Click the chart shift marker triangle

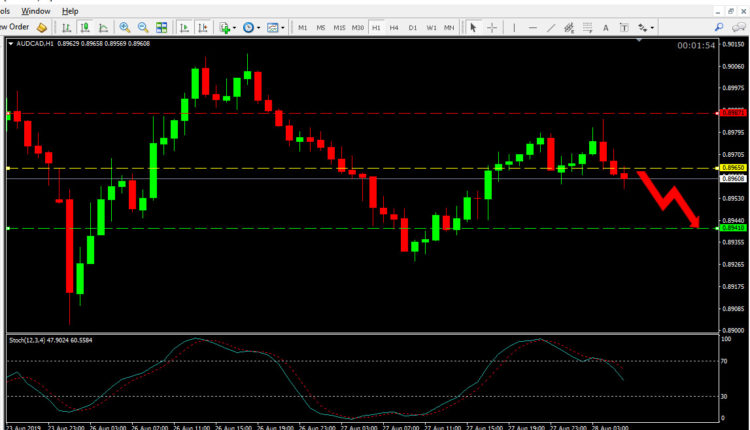point(639,40)
